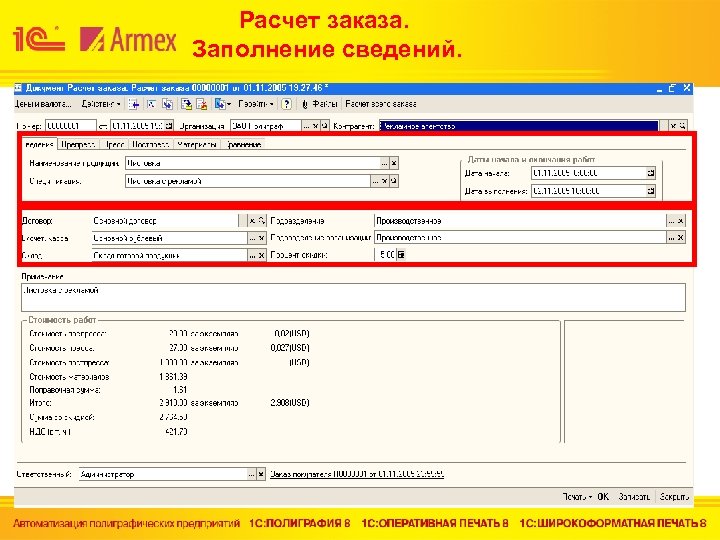
Task: Open Контрагент record via its magnifier icon
Action: click(x=682, y=125)
